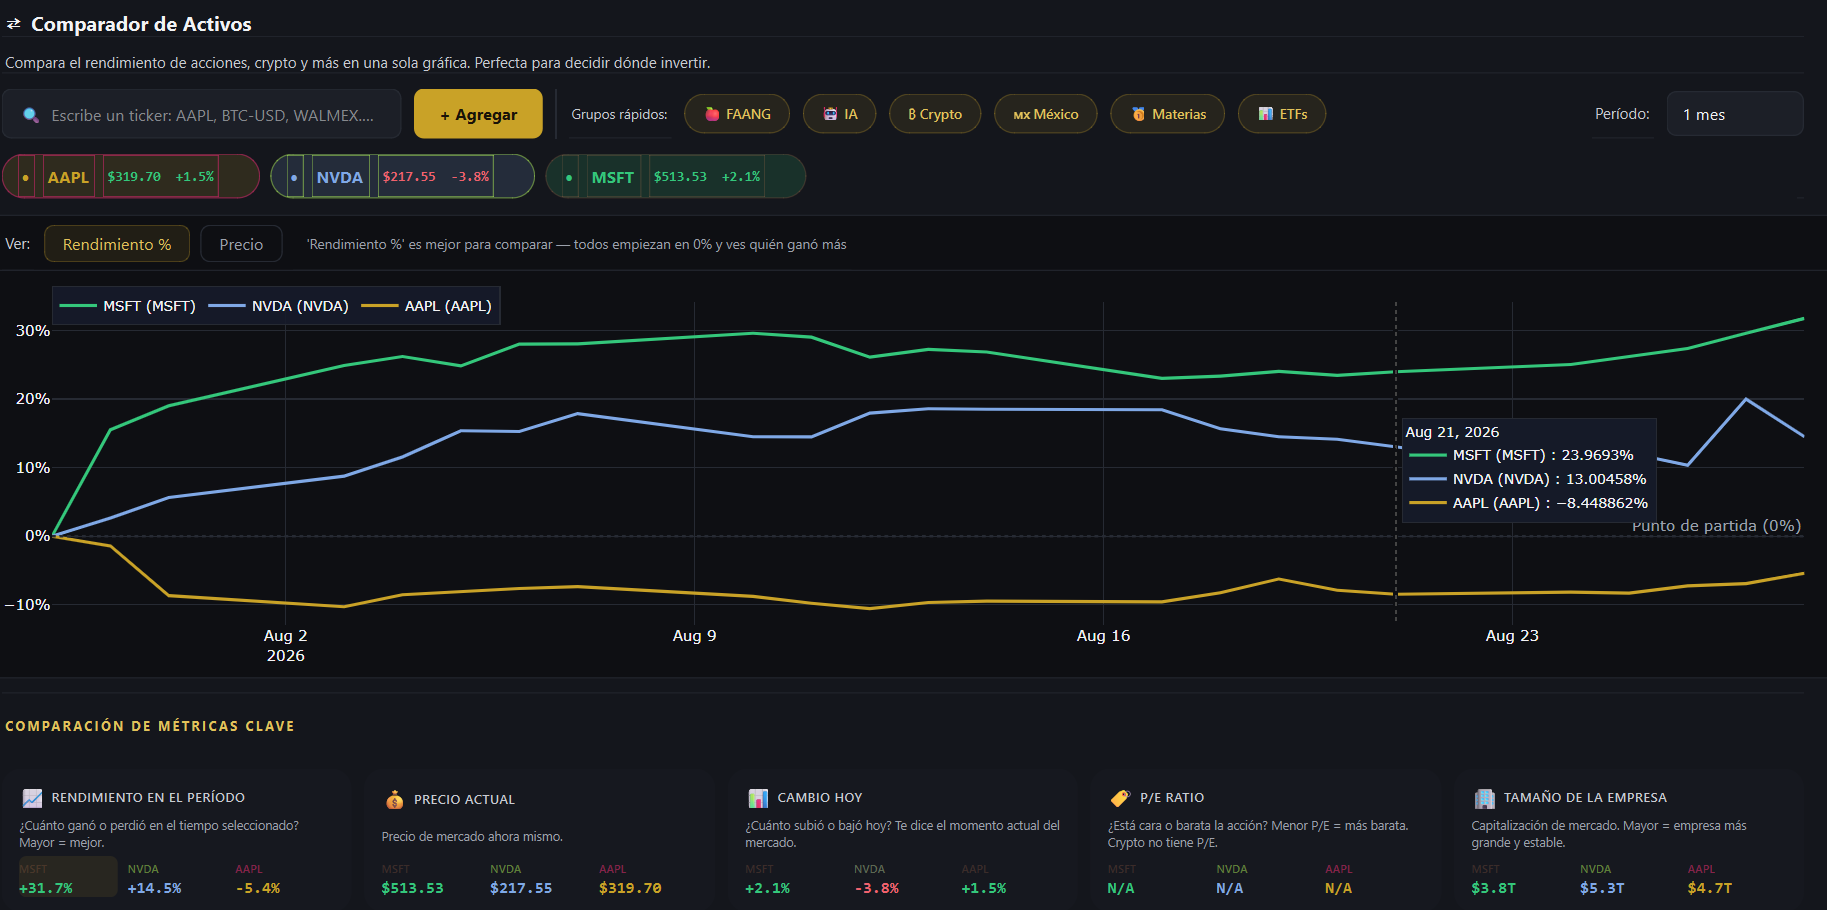Click the AAPL chip price $319.70
Viewport: 1827px width, 910px height.
pyautogui.click(x=134, y=177)
